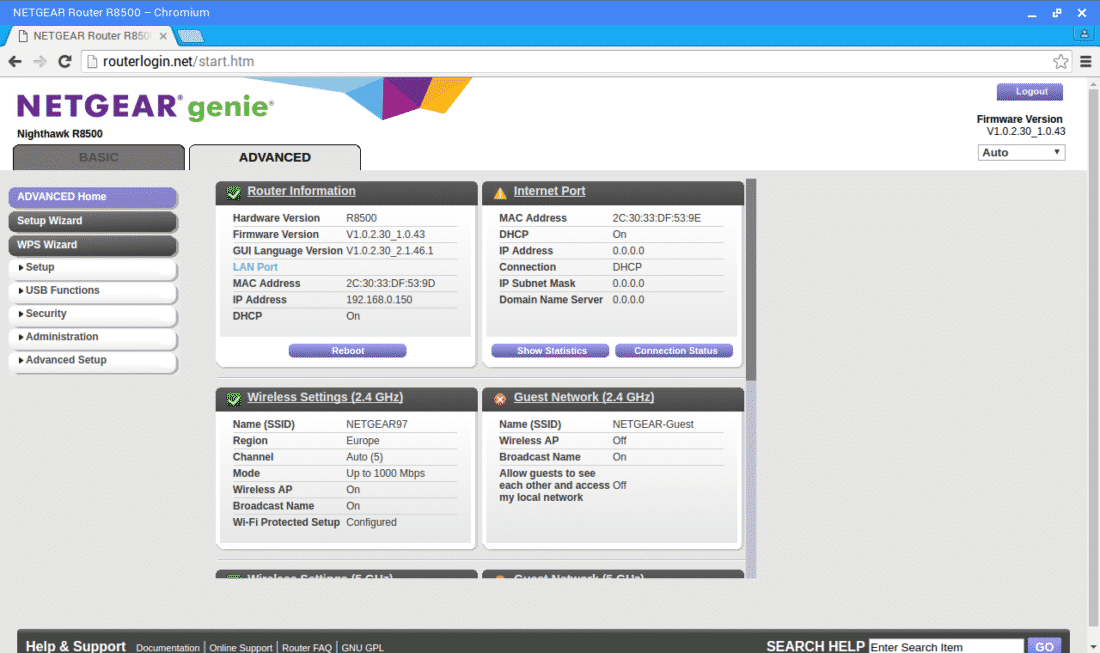The image size is (1100, 653).
Task: Open Wireless Settings (2.4 GHz) link
Action: pyautogui.click(x=325, y=397)
